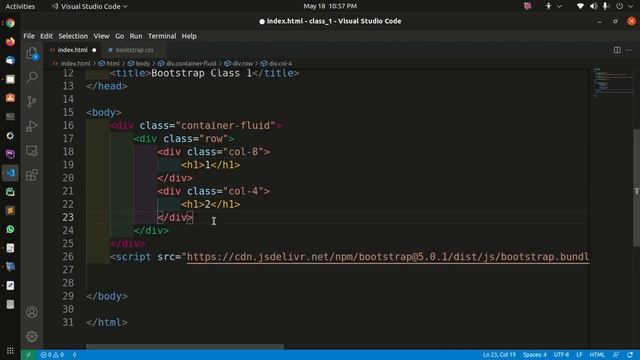Click the feedback icon in status bar
The height and width of the screenshot is (360, 640).
tap(616, 355)
